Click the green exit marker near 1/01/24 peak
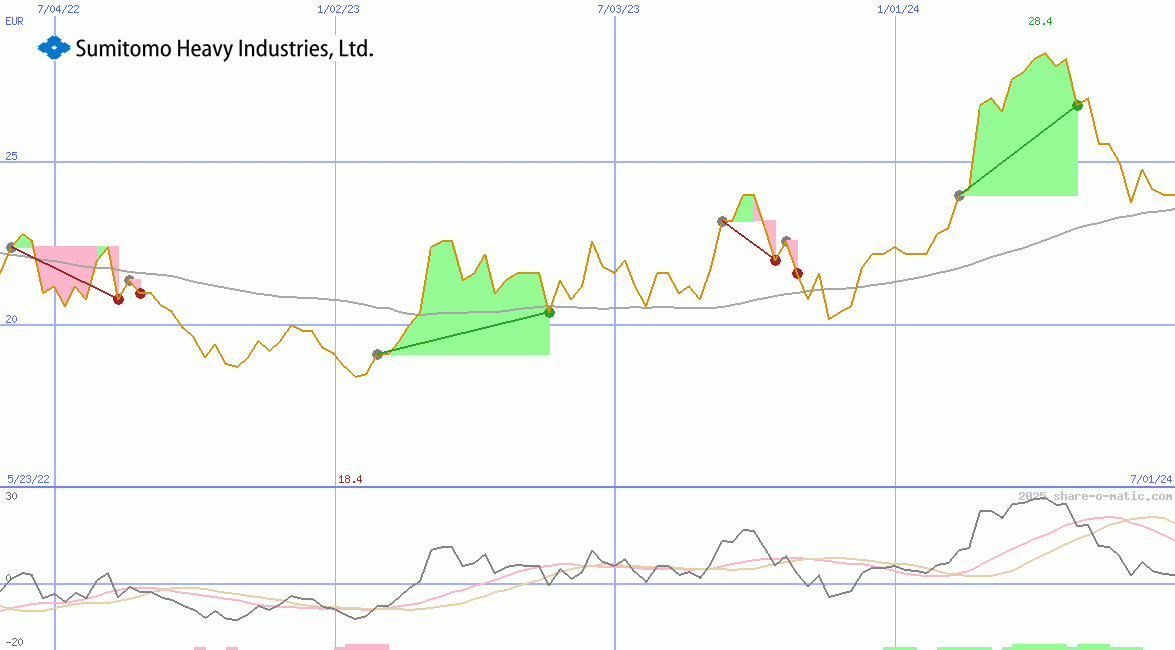This screenshot has width=1175, height=650. (x=1078, y=106)
